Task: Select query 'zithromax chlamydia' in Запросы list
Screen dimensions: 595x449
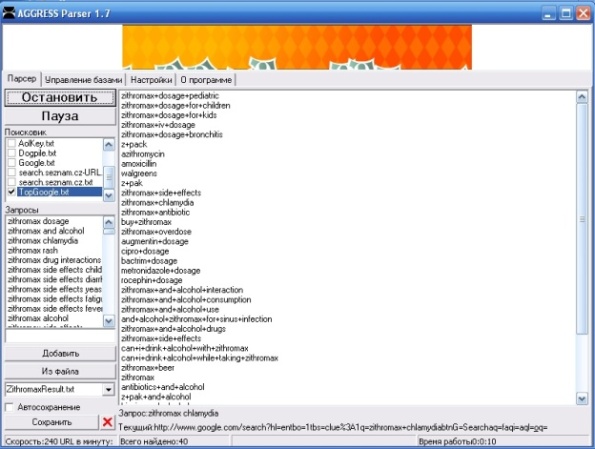Action: coord(42,241)
